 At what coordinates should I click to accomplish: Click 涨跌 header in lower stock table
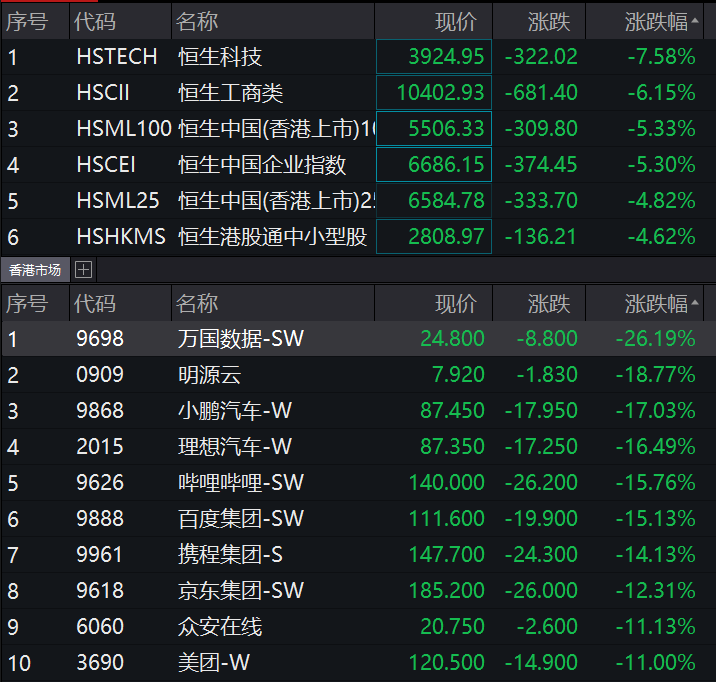point(539,304)
